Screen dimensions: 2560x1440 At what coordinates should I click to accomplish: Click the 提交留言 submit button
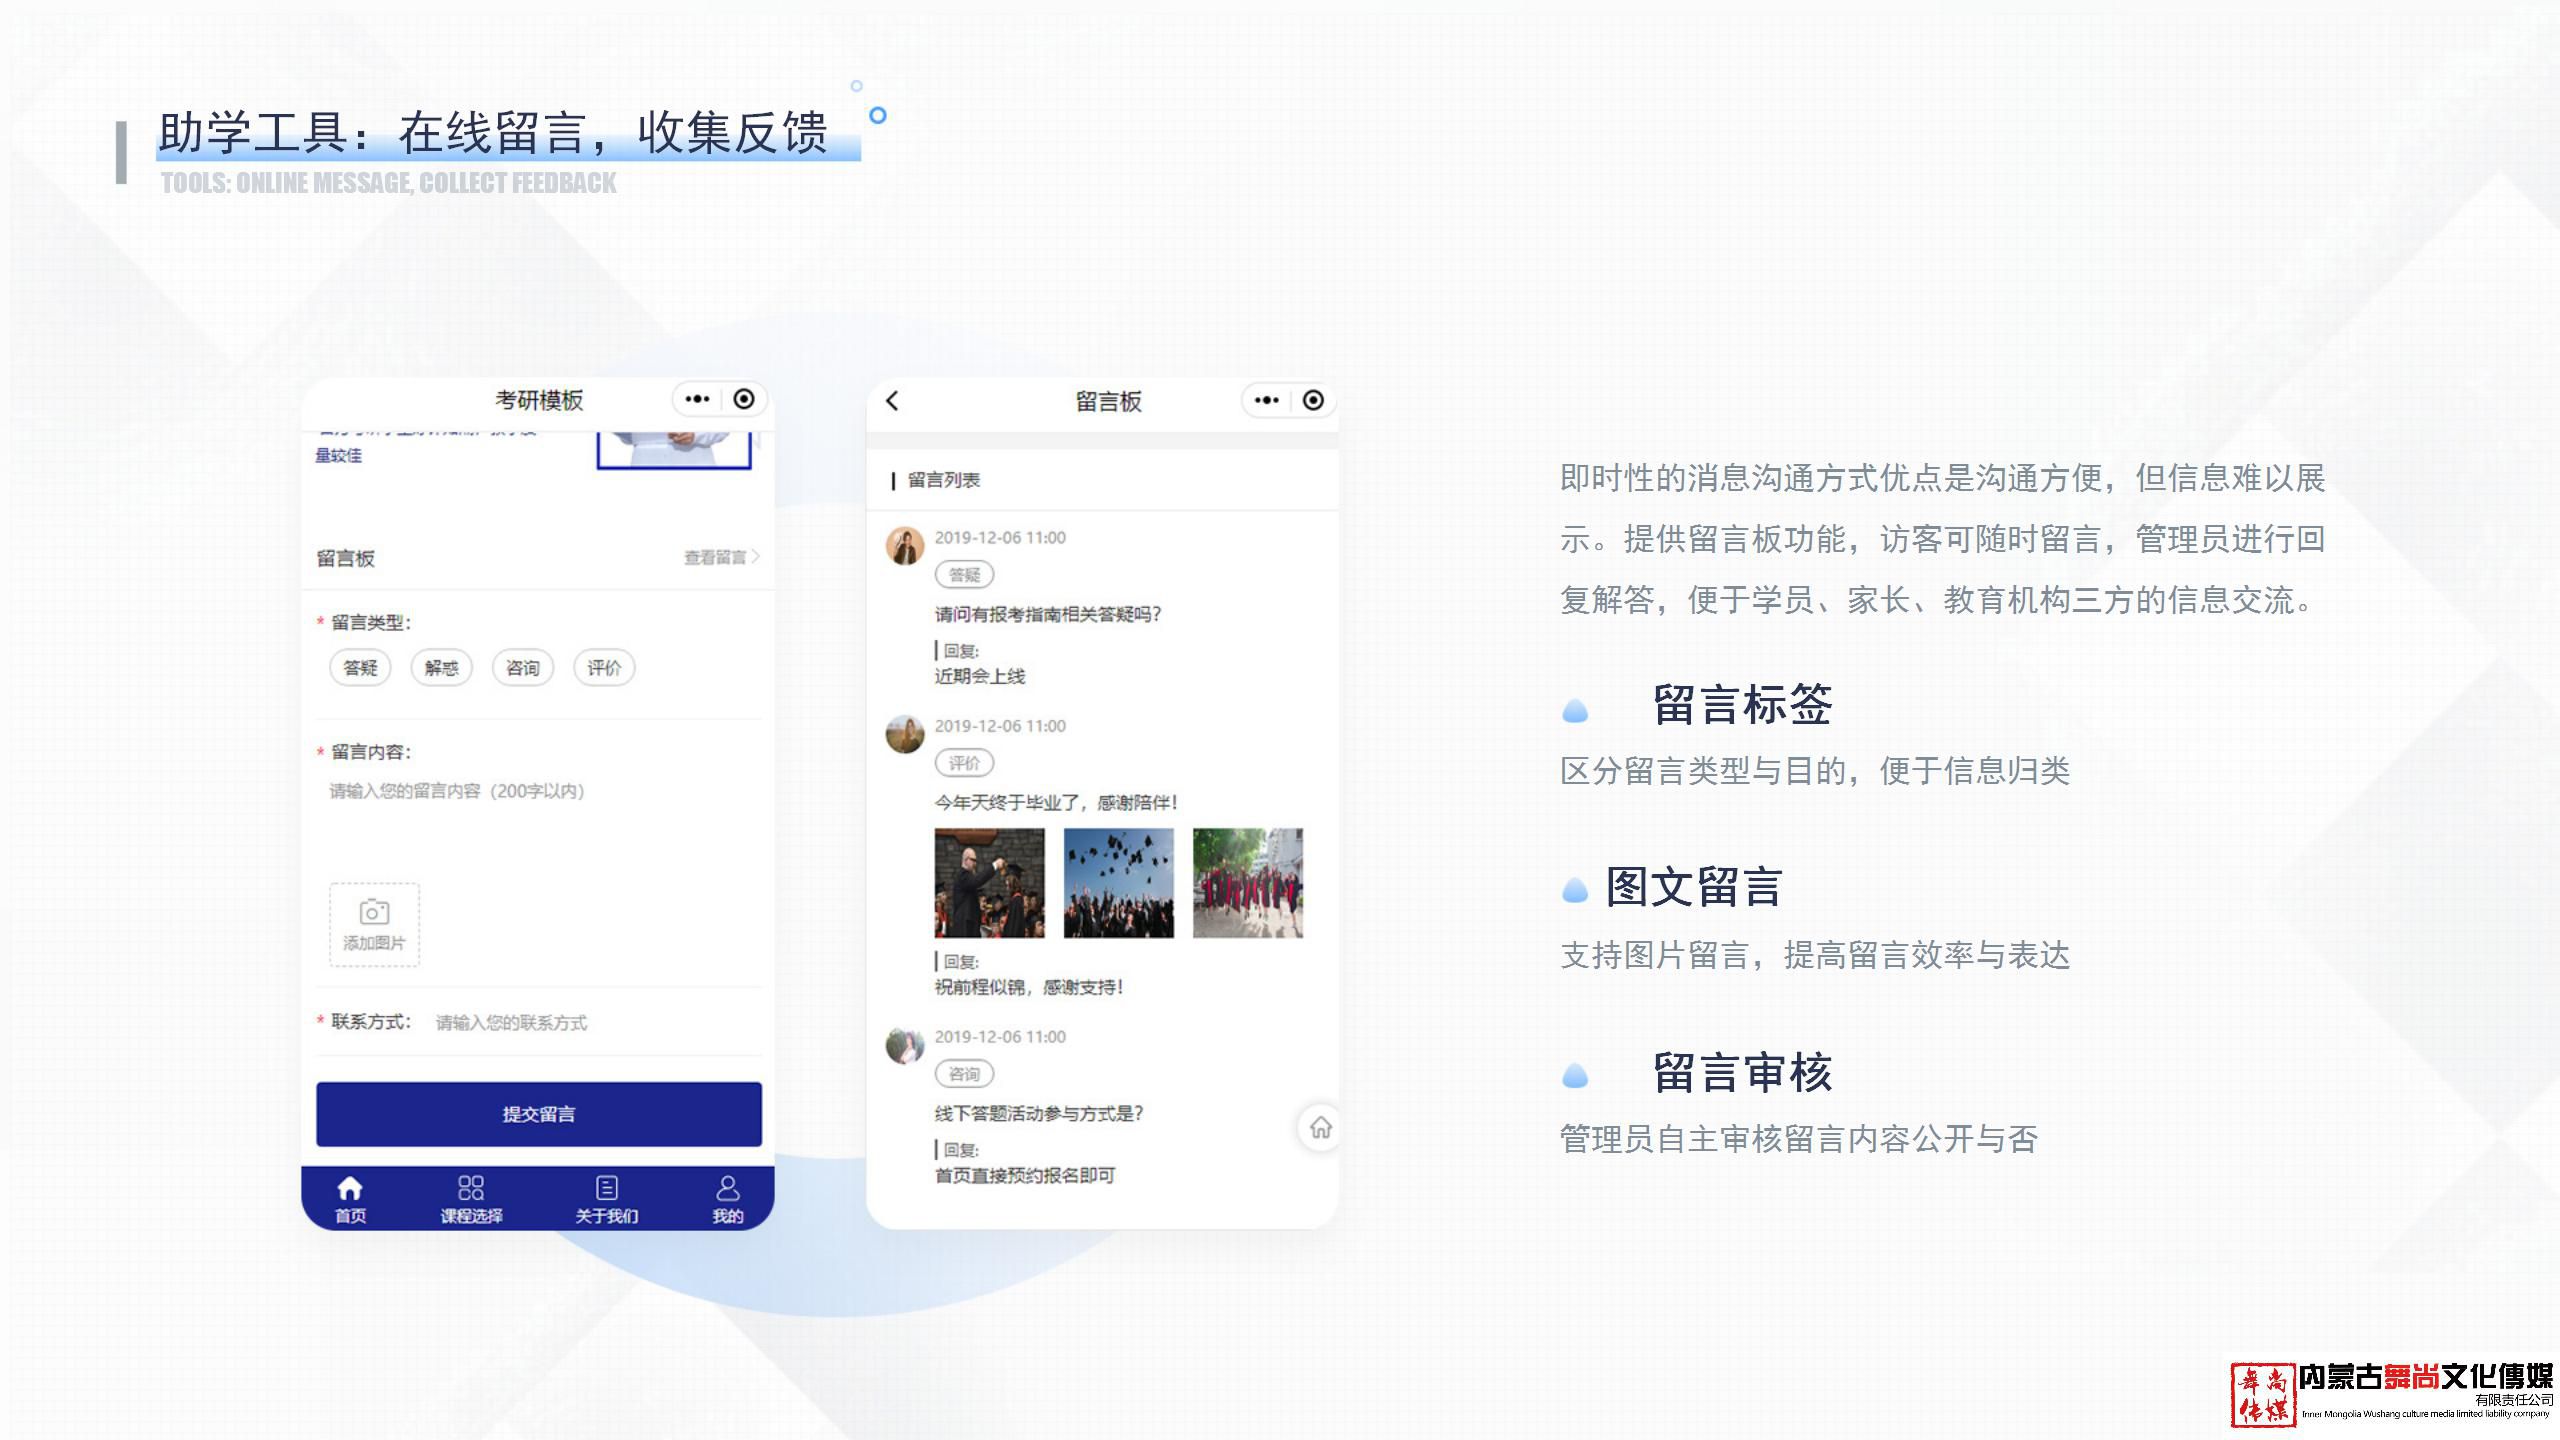[538, 1113]
